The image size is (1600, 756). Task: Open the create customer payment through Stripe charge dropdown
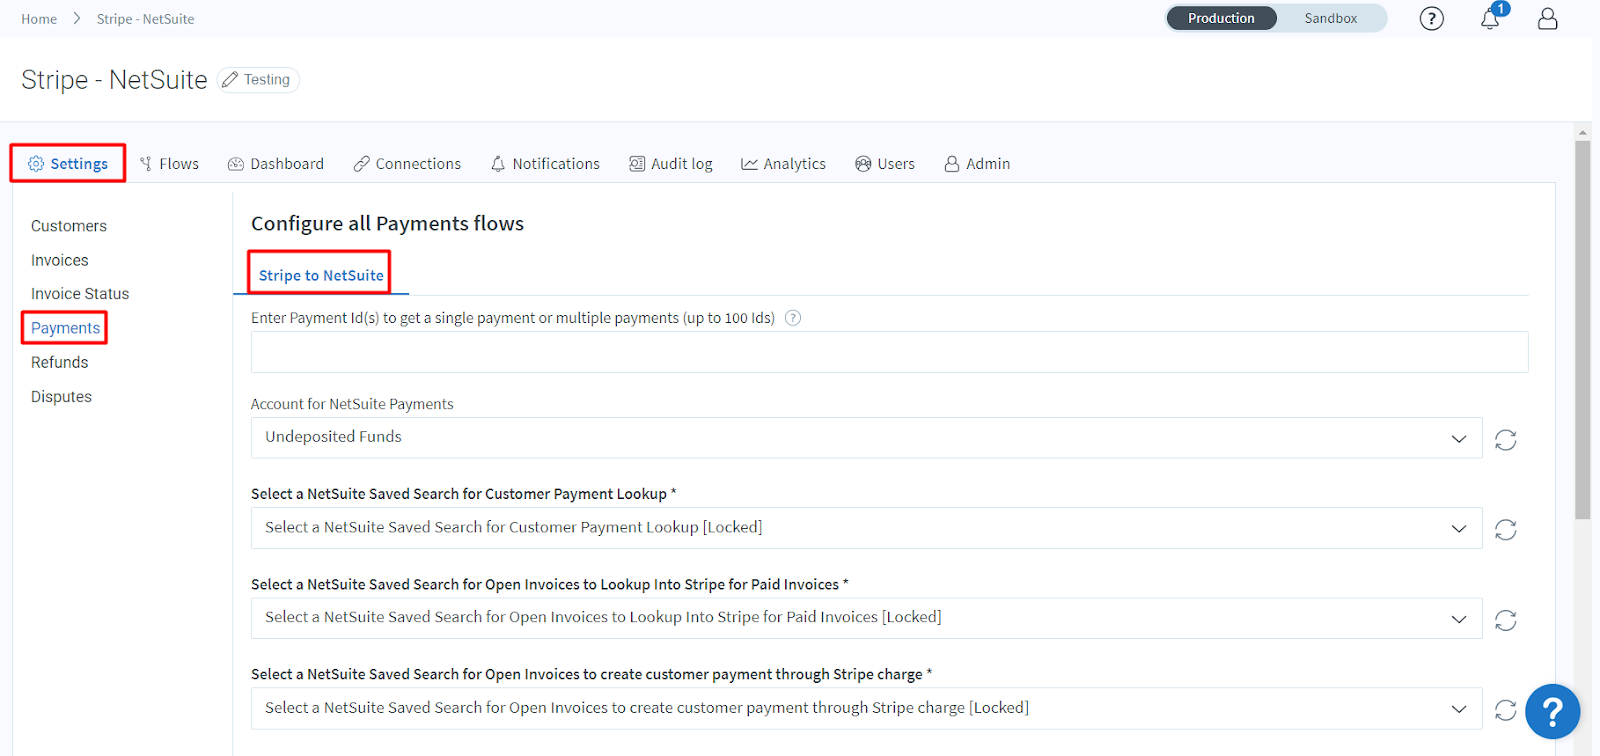pos(866,708)
